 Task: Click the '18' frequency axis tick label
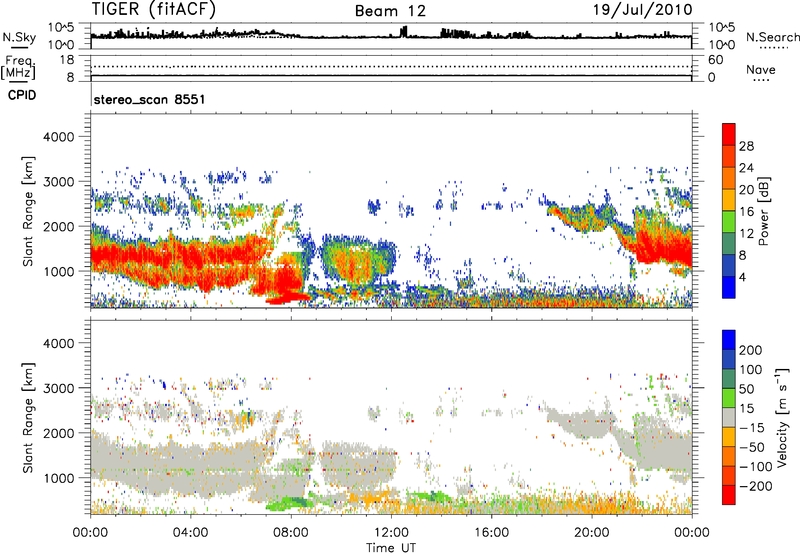(67, 60)
